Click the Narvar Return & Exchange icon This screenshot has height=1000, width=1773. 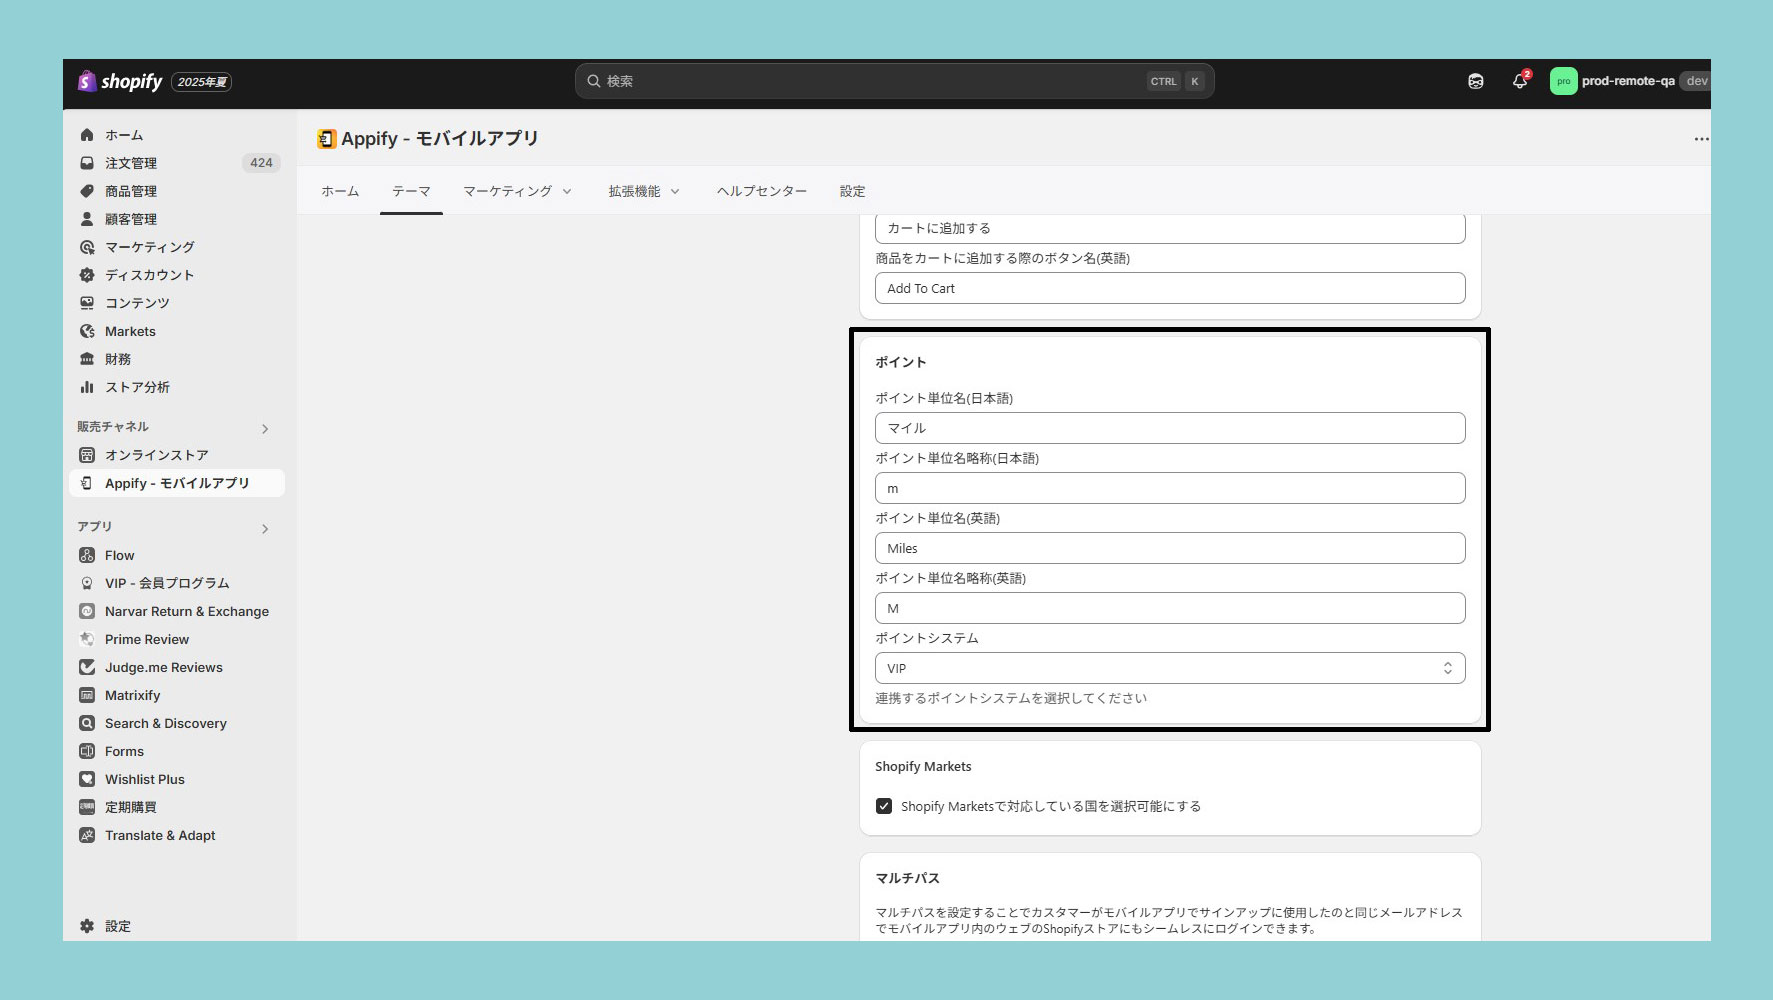click(87, 611)
